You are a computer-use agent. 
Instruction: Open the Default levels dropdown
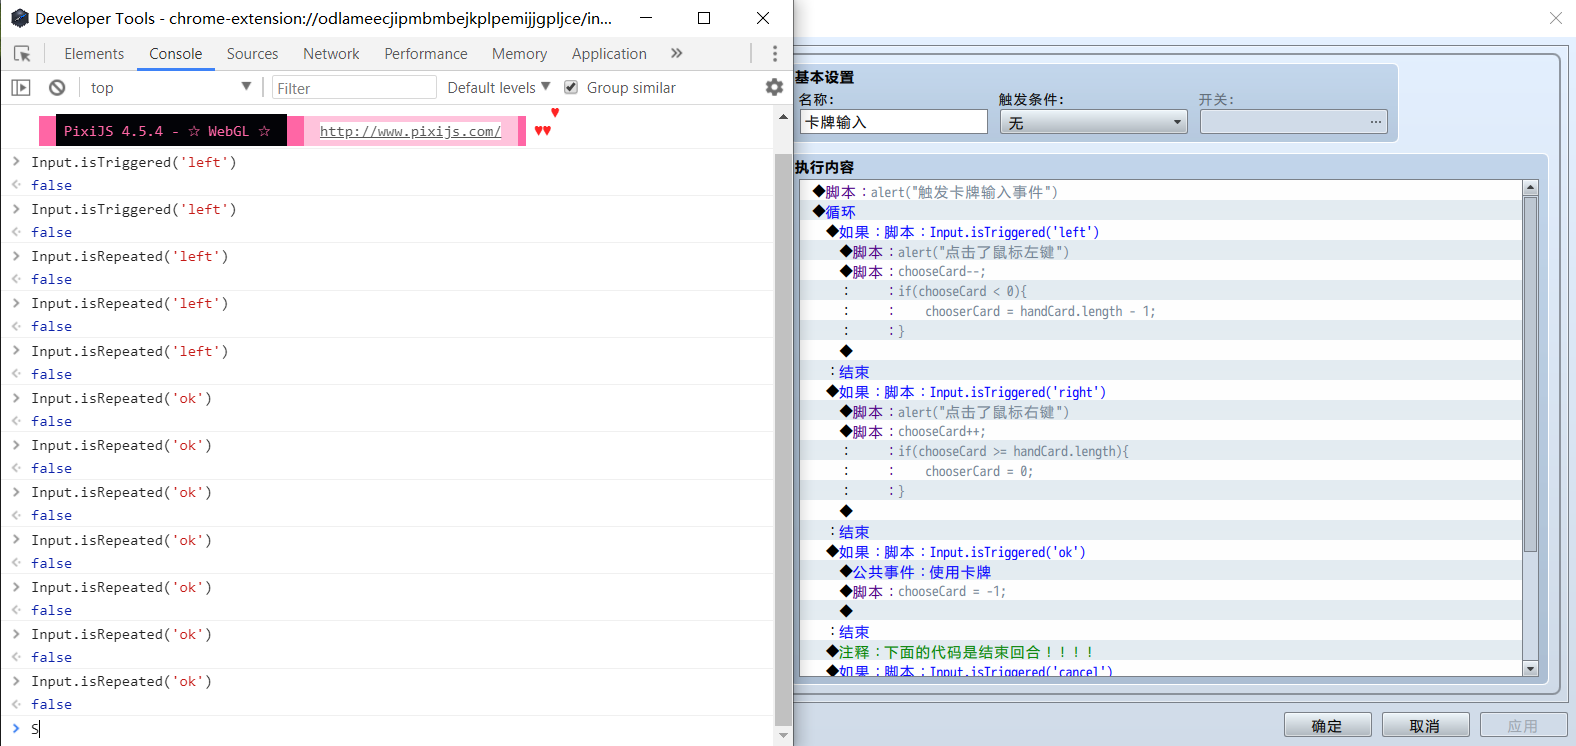coord(498,88)
